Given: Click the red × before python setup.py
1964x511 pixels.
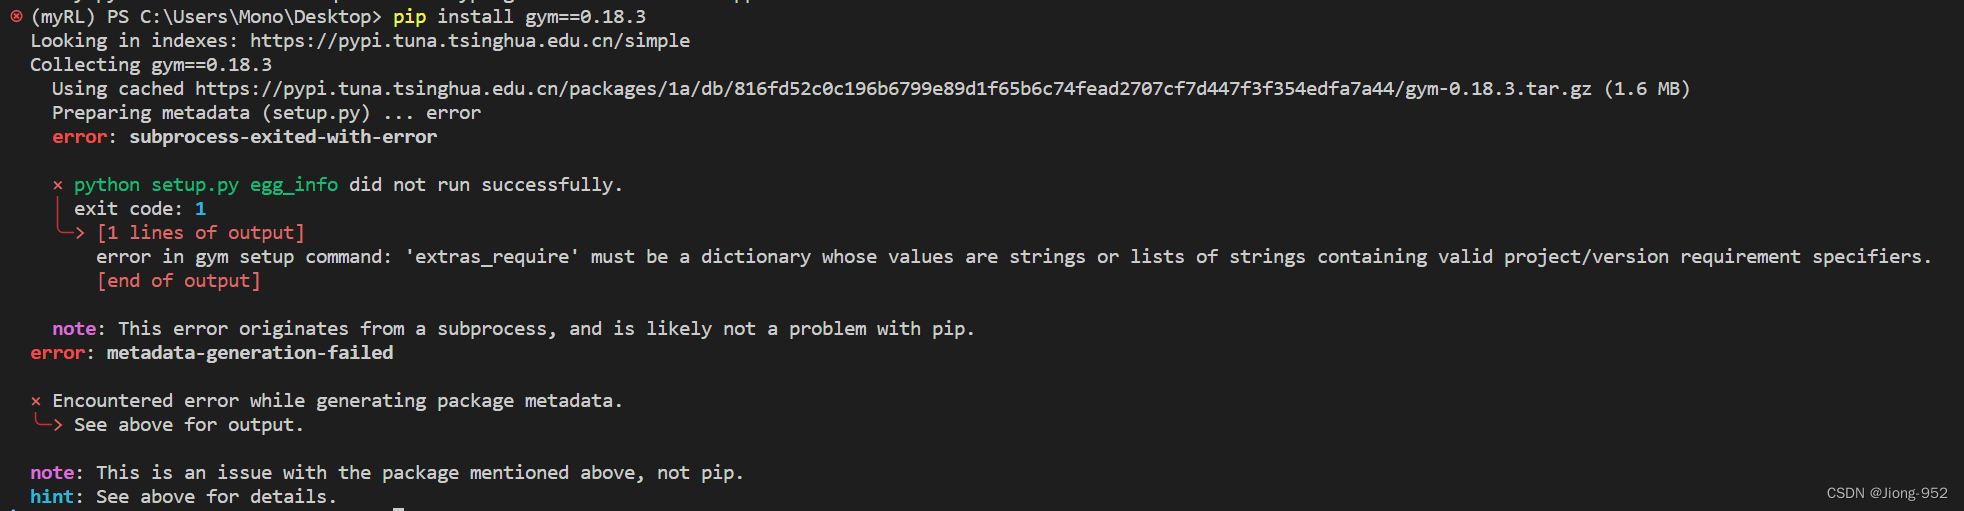Looking at the screenshot, I should click(58, 185).
